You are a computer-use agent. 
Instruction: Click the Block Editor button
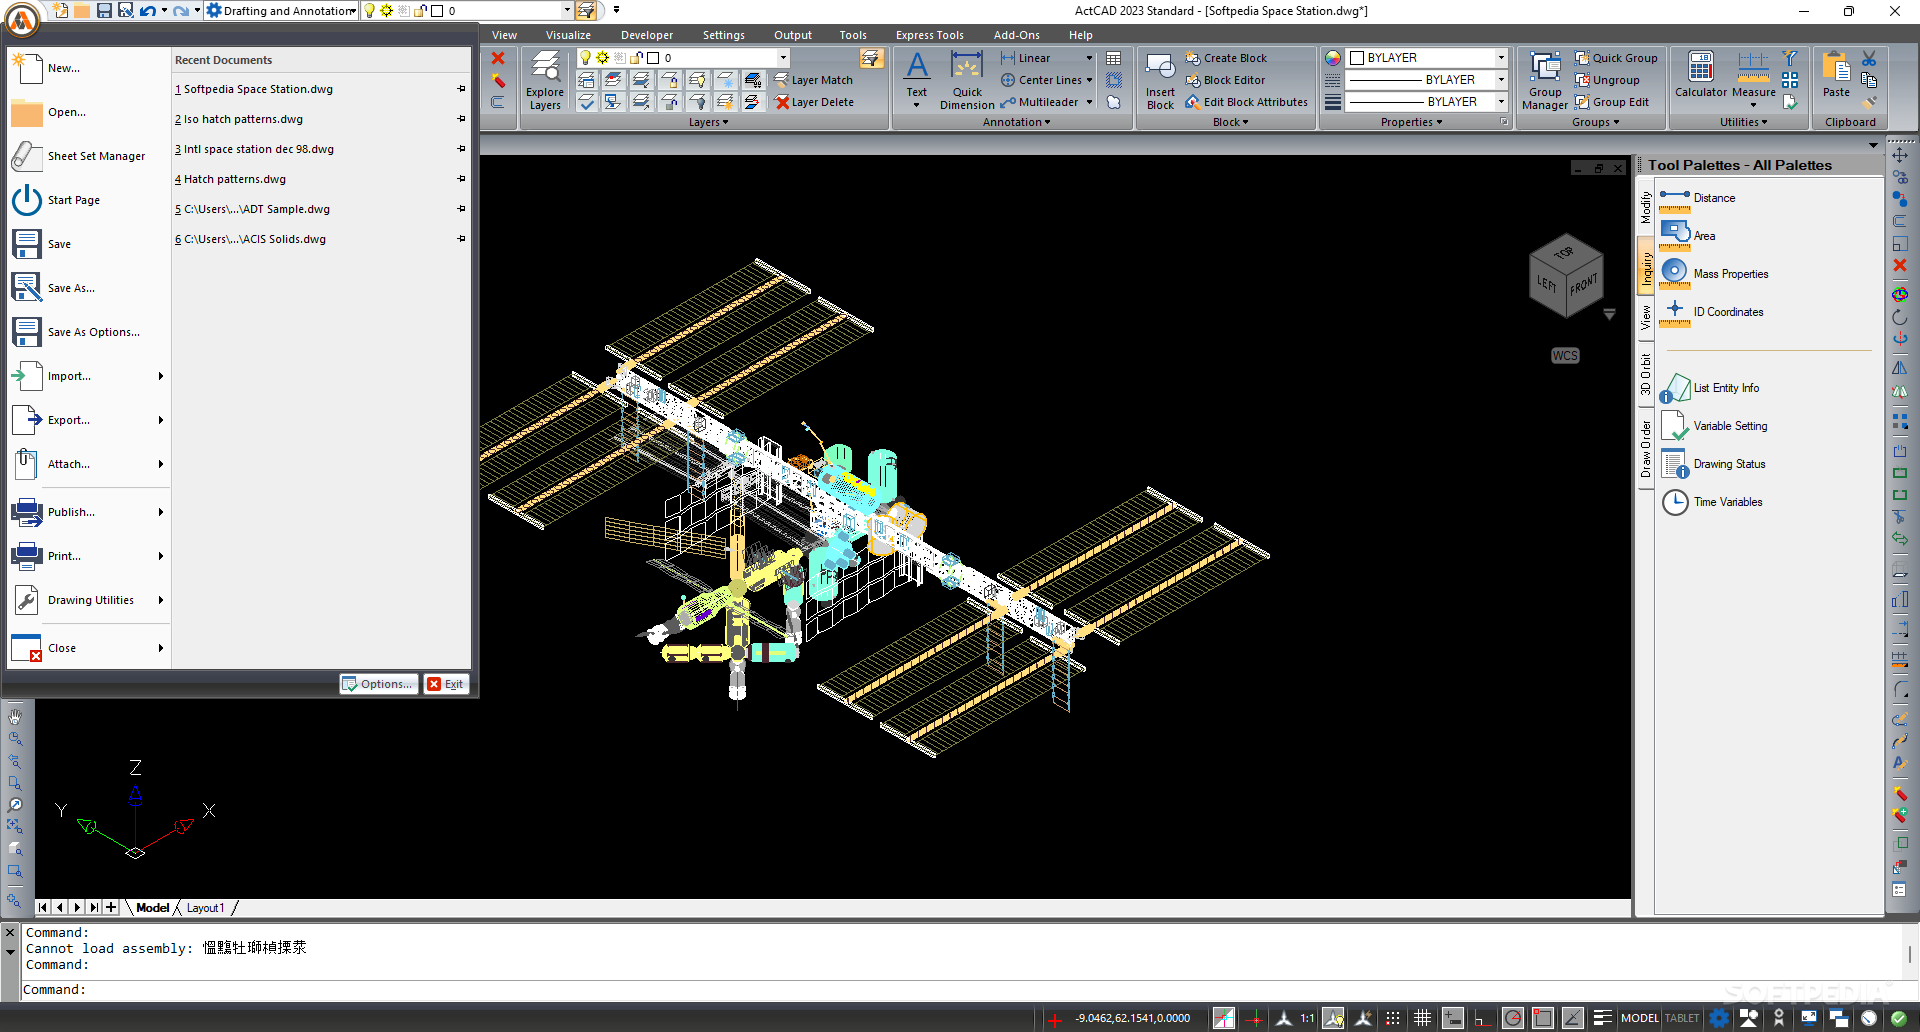click(x=1226, y=80)
